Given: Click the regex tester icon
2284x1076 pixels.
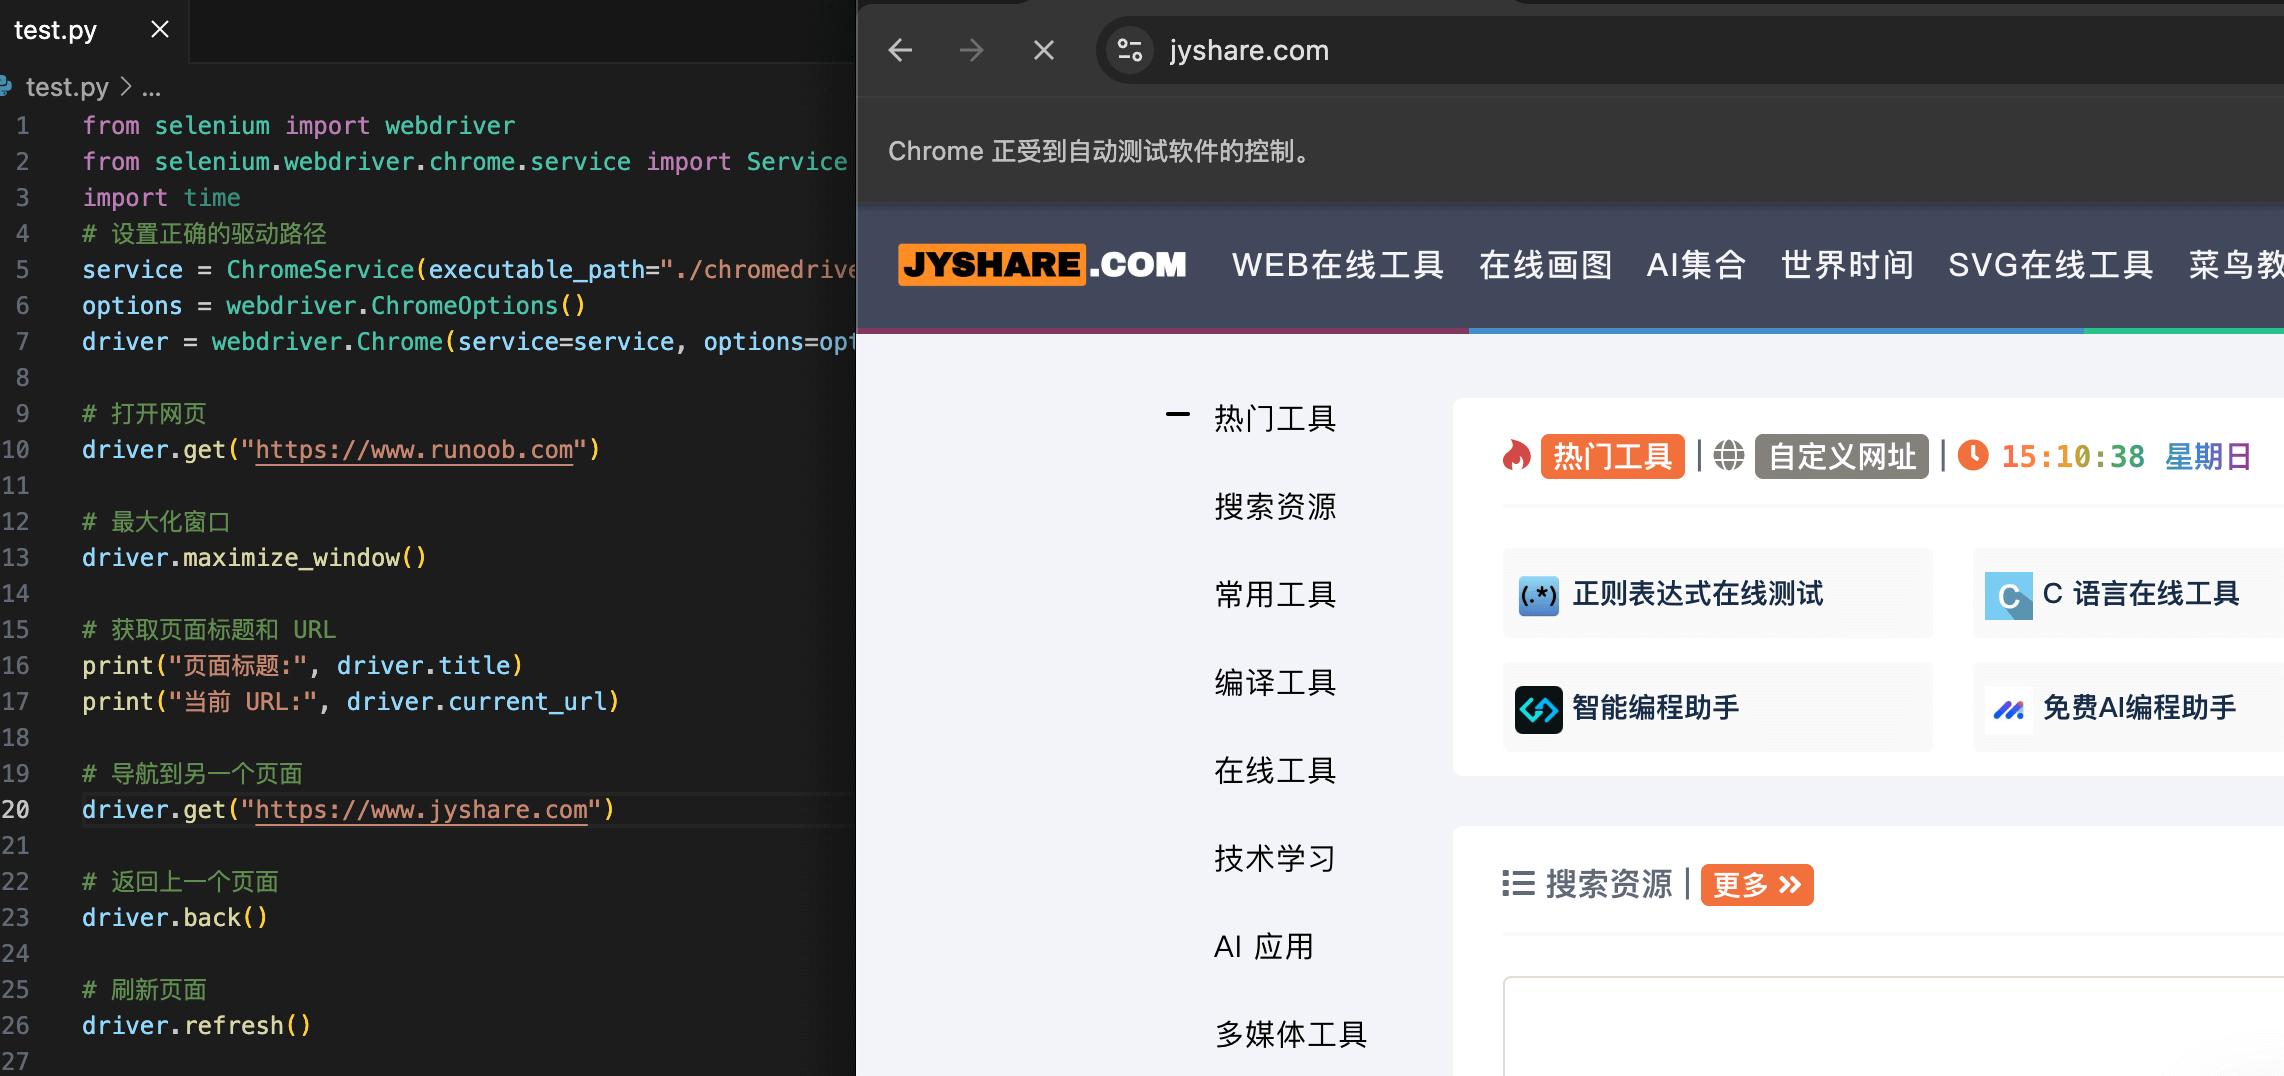Looking at the screenshot, I should tap(1538, 596).
